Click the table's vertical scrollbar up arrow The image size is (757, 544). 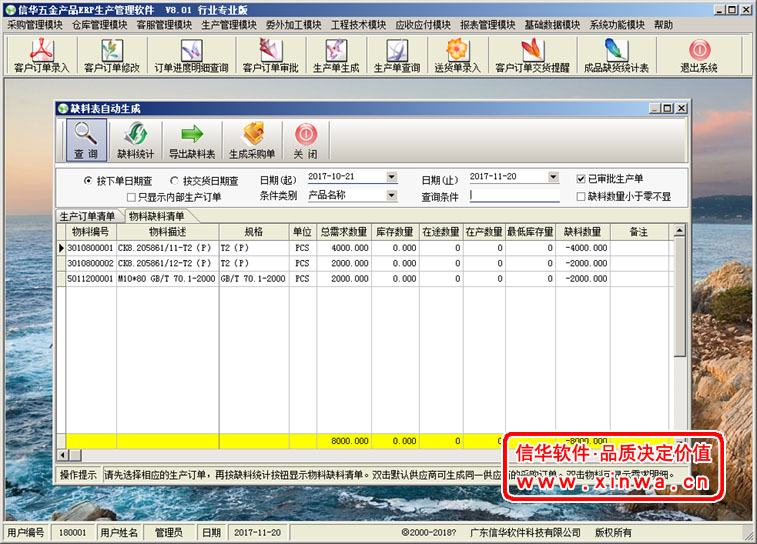[679, 231]
